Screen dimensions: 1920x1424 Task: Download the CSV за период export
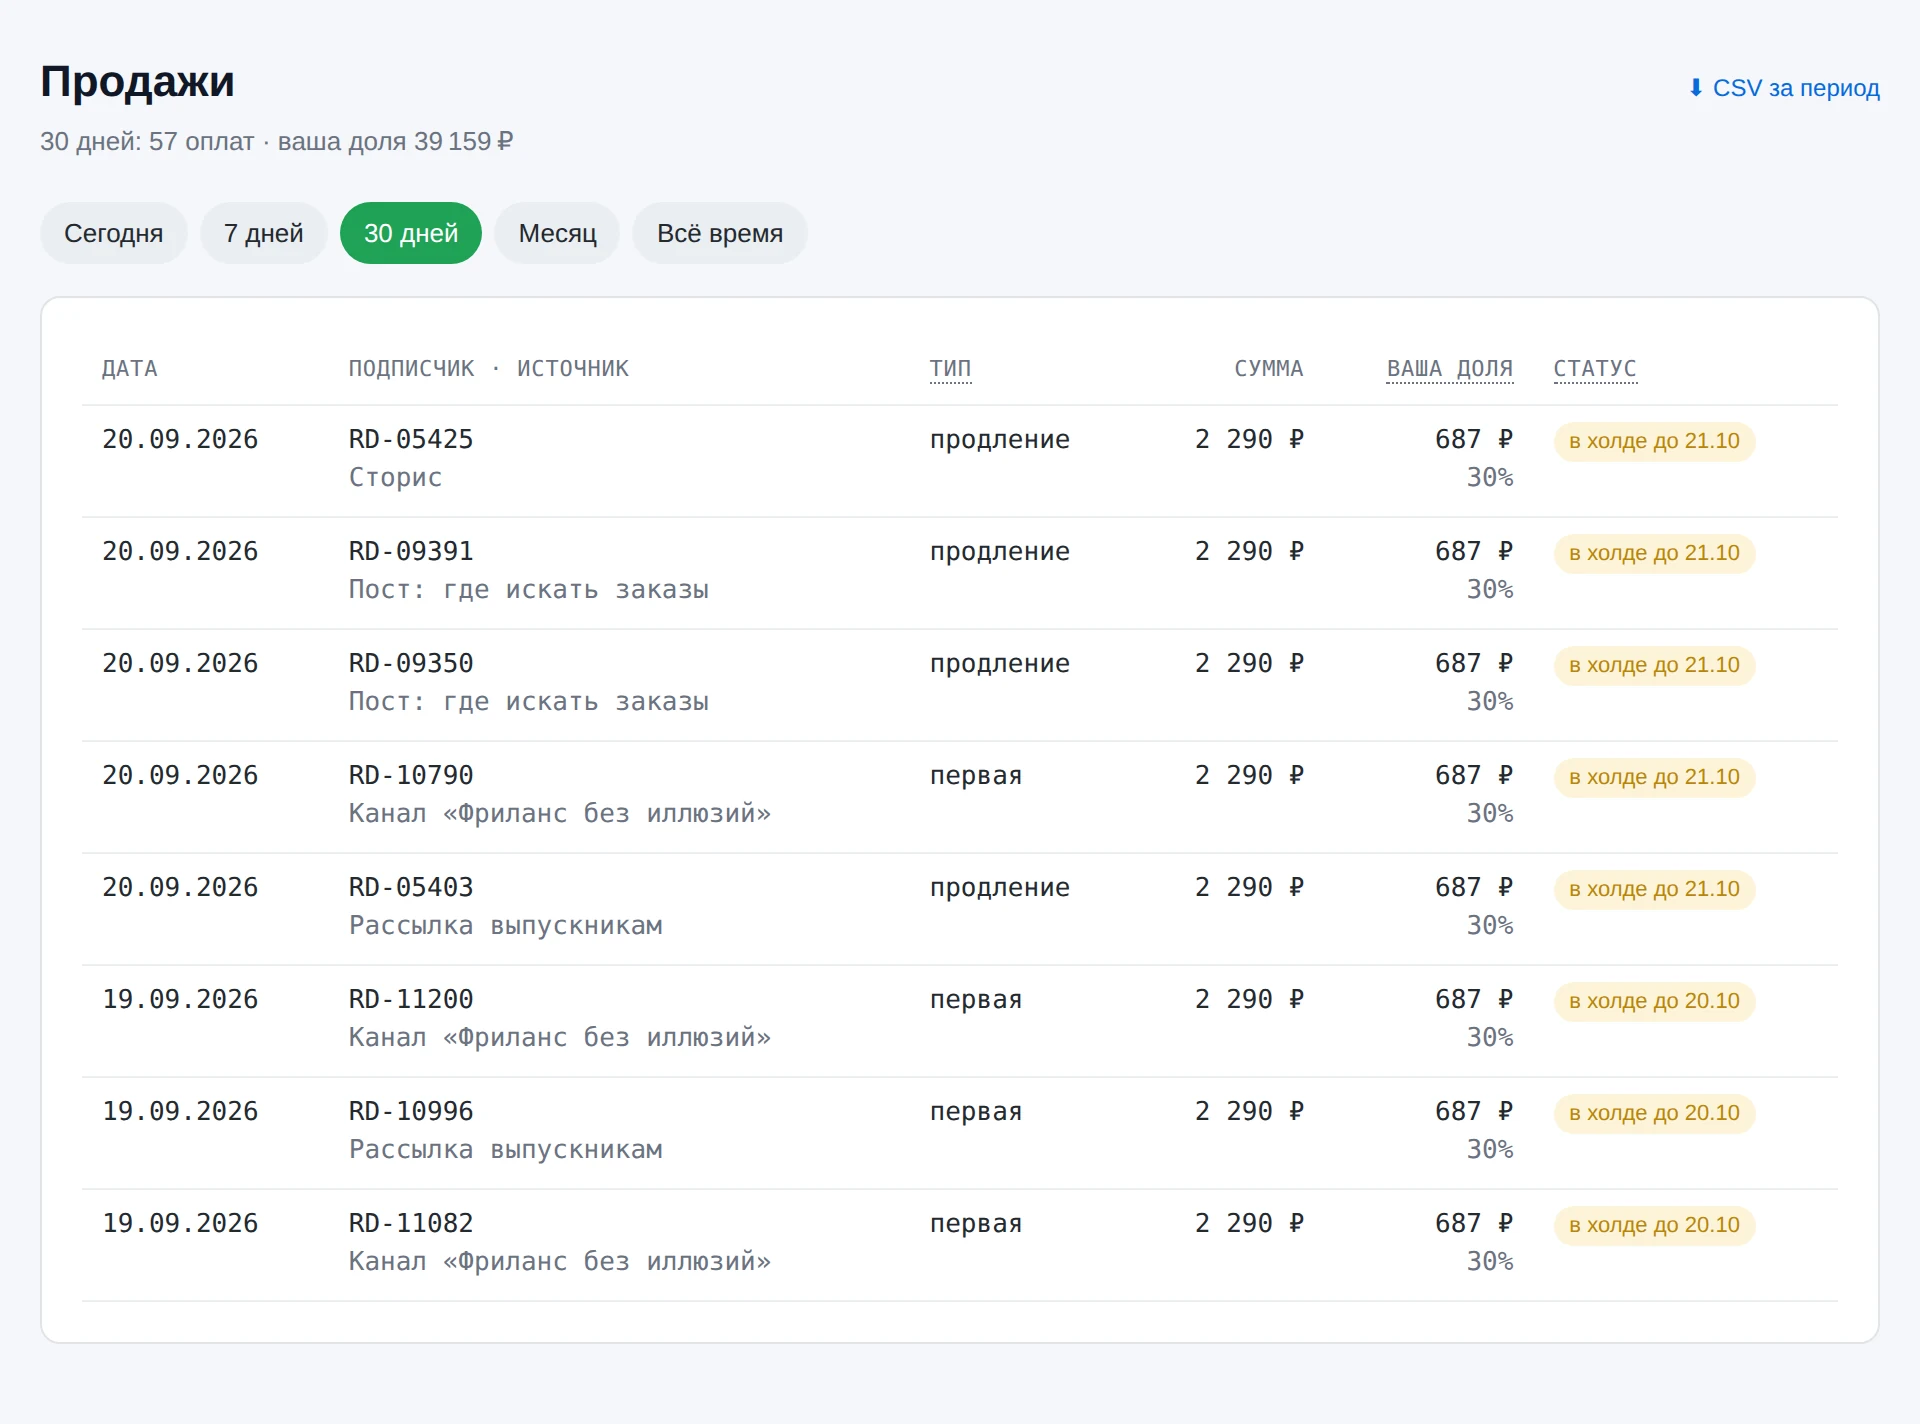click(x=1784, y=88)
